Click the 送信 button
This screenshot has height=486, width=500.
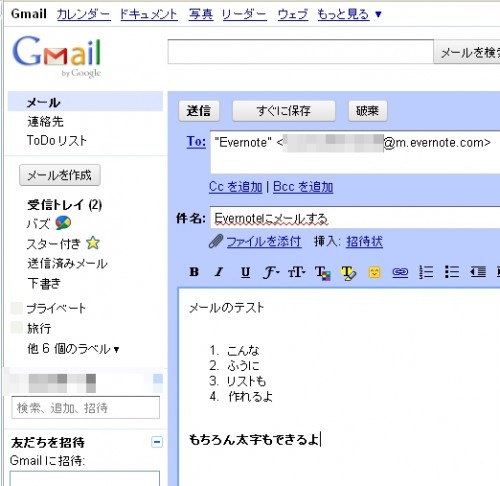click(x=199, y=111)
